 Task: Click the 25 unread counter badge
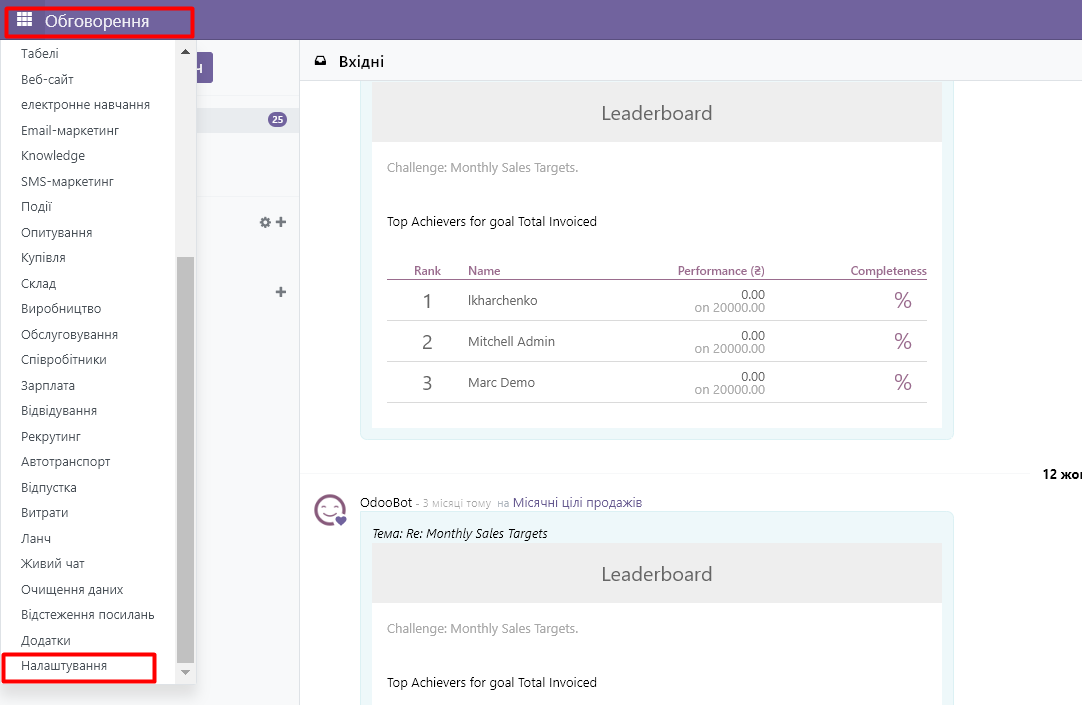pos(277,120)
